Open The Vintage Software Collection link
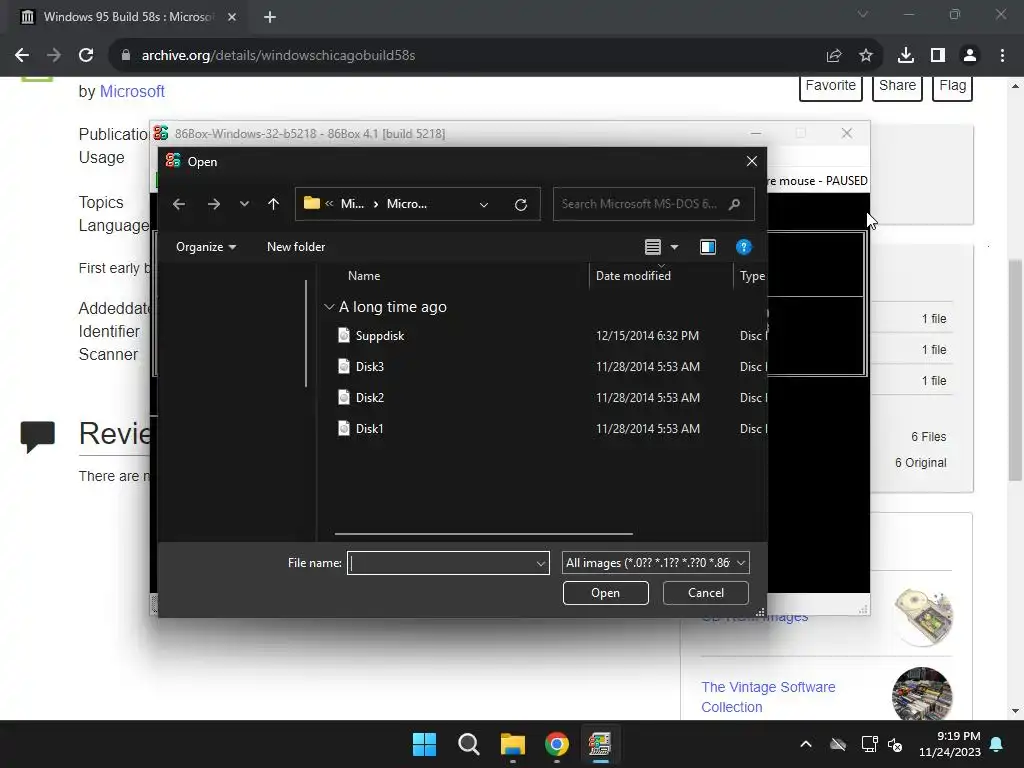1024x768 pixels. [768, 697]
